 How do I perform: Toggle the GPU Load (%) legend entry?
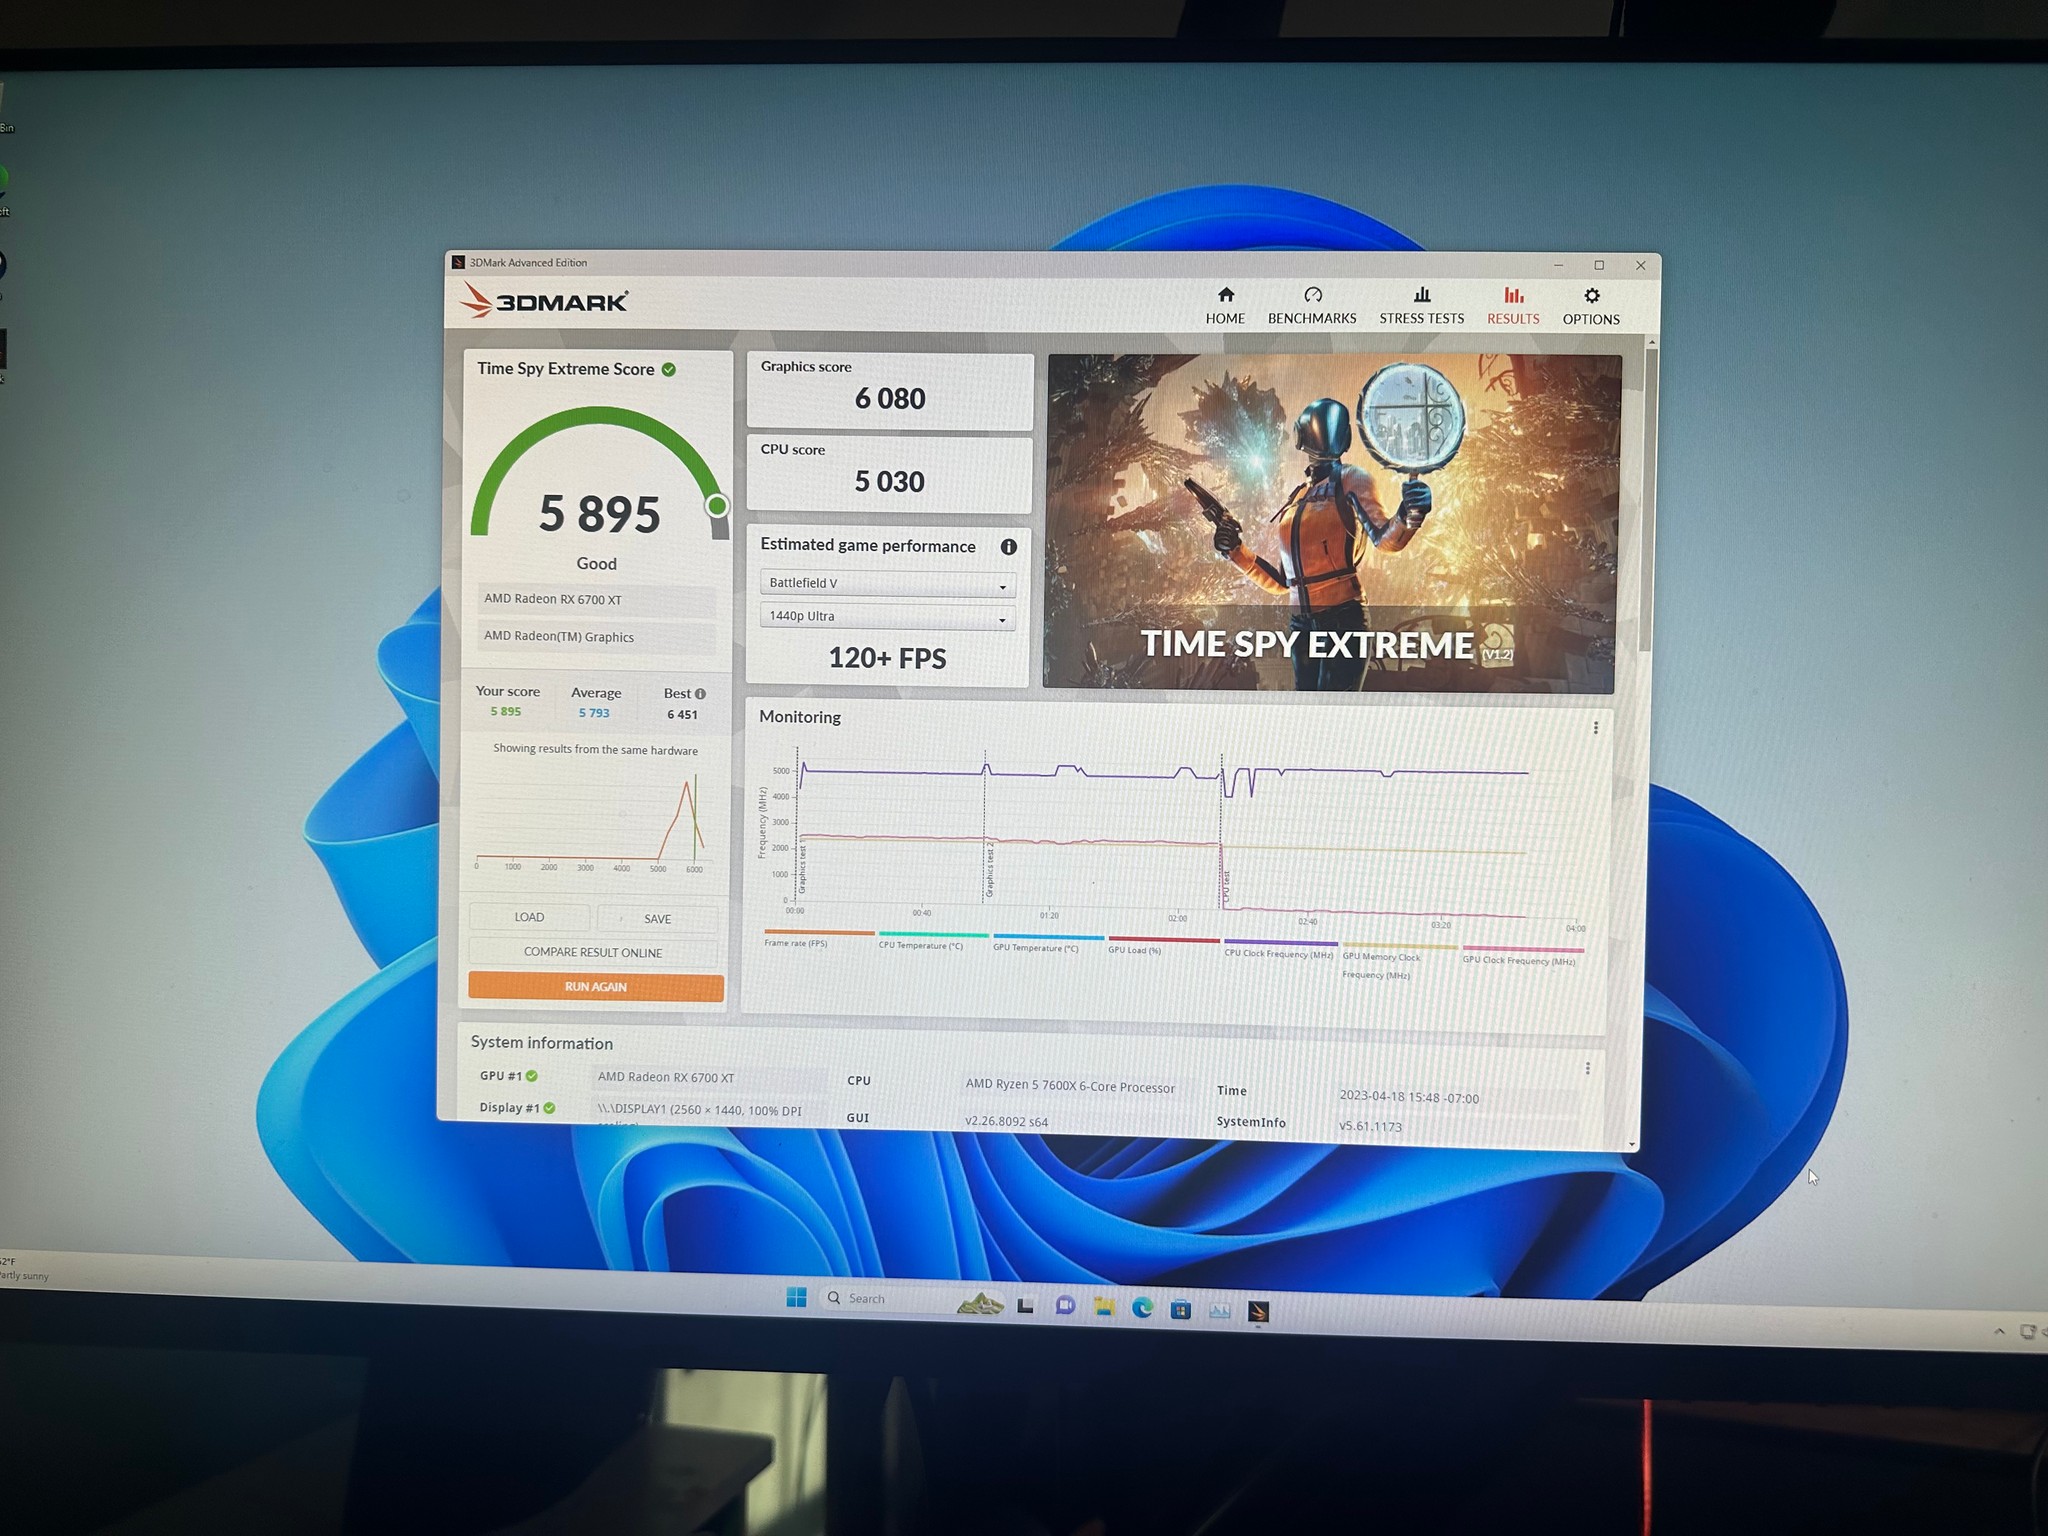click(x=1163, y=945)
